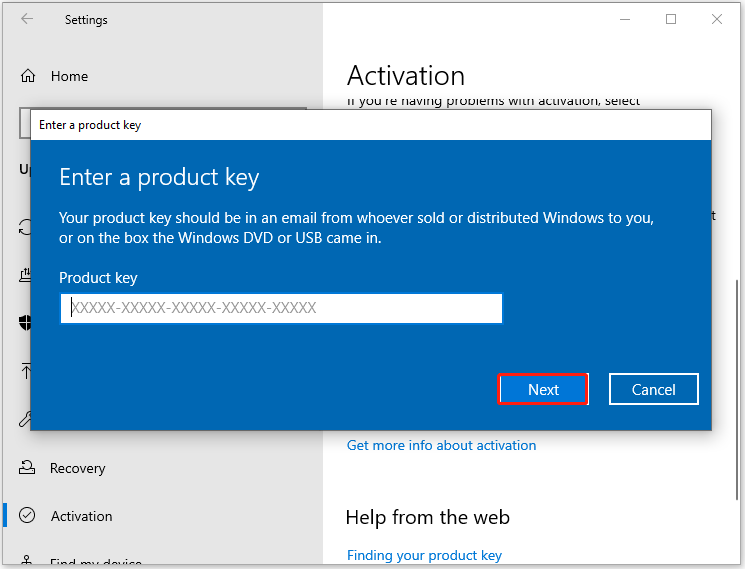Image resolution: width=745 pixels, height=569 pixels.
Task: Click the 'Product key' field label
Action: click(98, 277)
